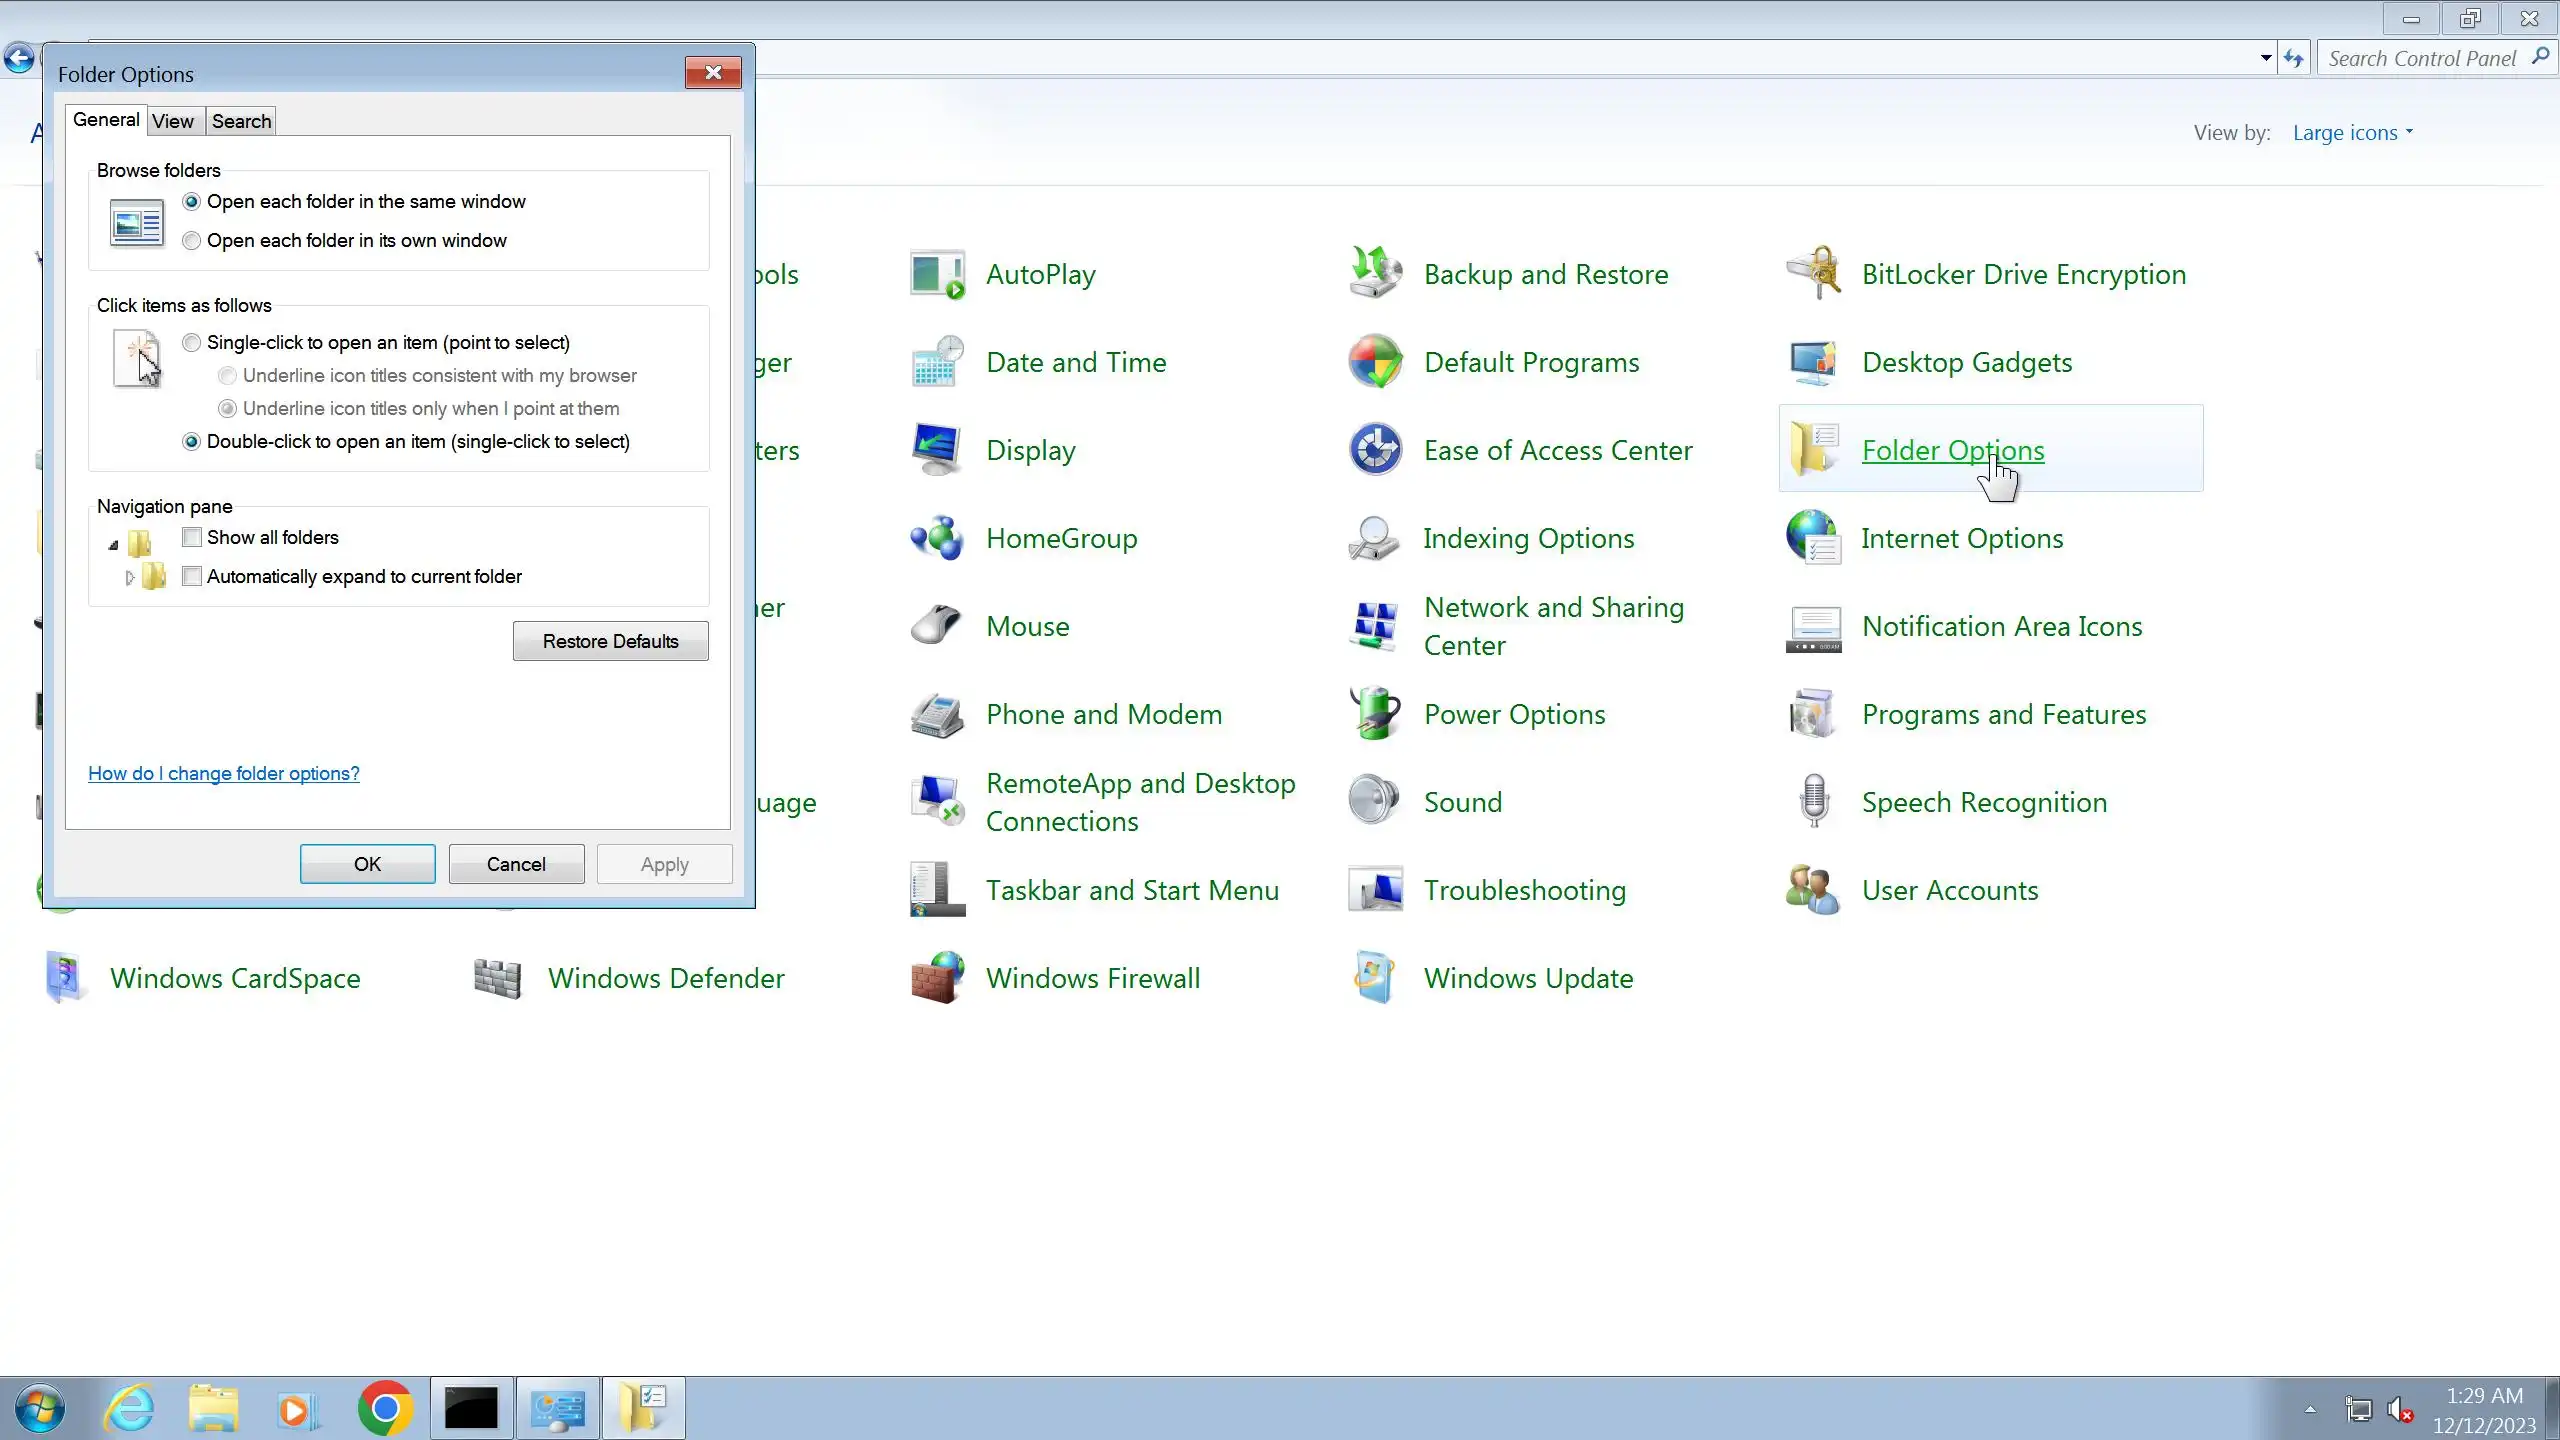Select Open each folder in its own window
Screen dimensions: 2560x1440
point(191,241)
